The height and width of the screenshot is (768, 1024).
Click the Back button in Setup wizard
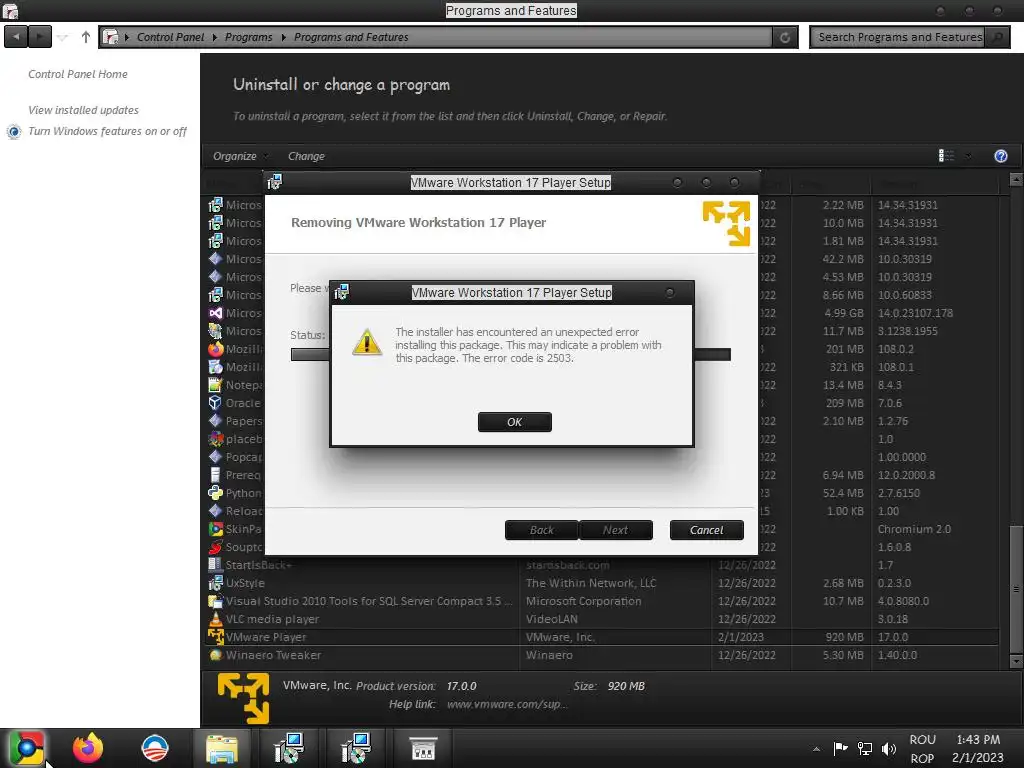(541, 530)
